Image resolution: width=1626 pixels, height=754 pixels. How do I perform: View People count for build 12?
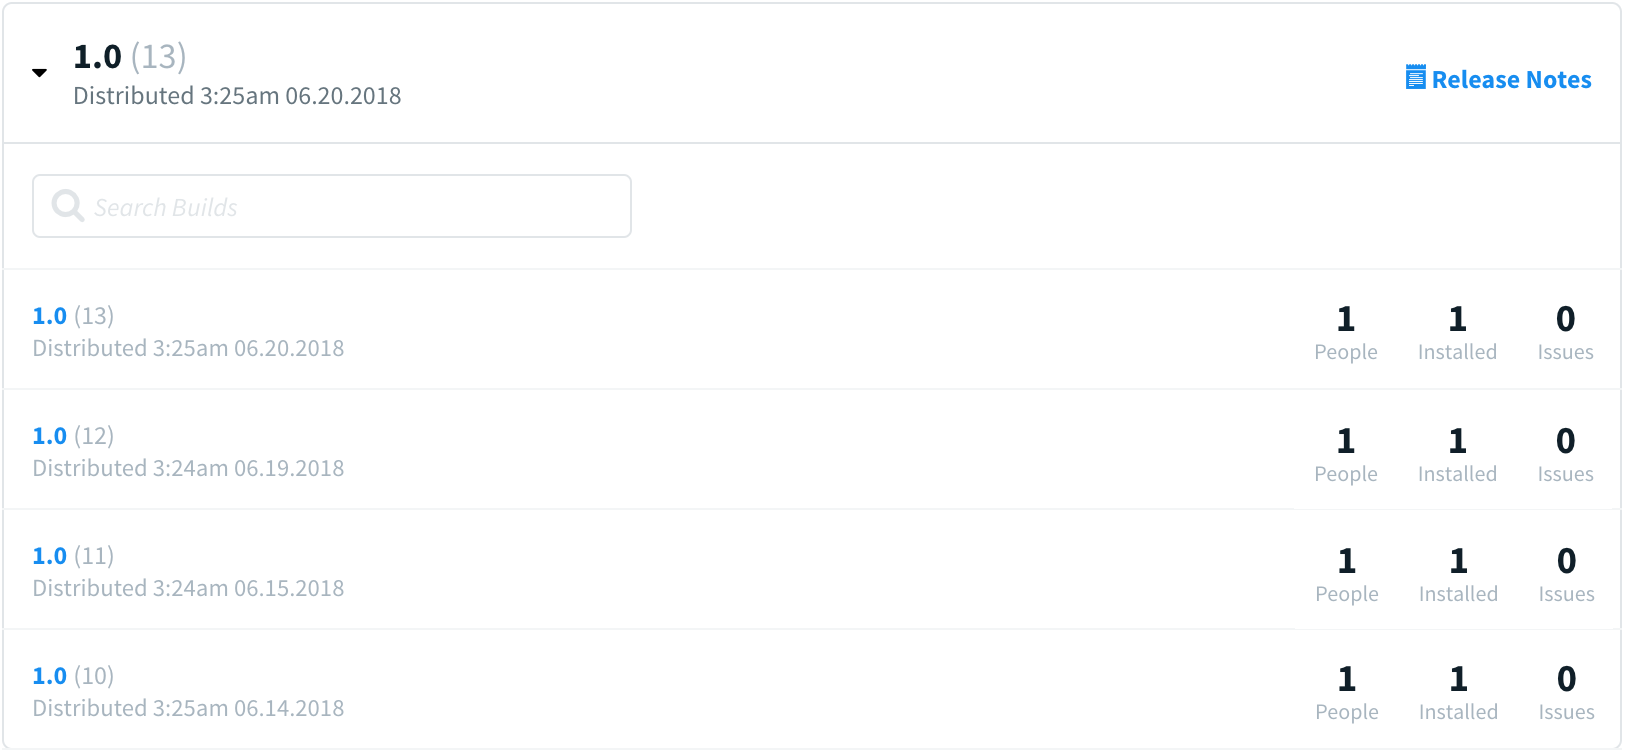[x=1346, y=454]
